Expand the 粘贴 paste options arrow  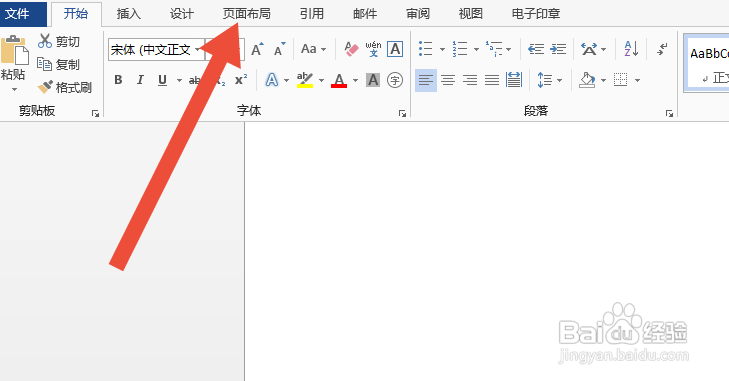point(14,89)
